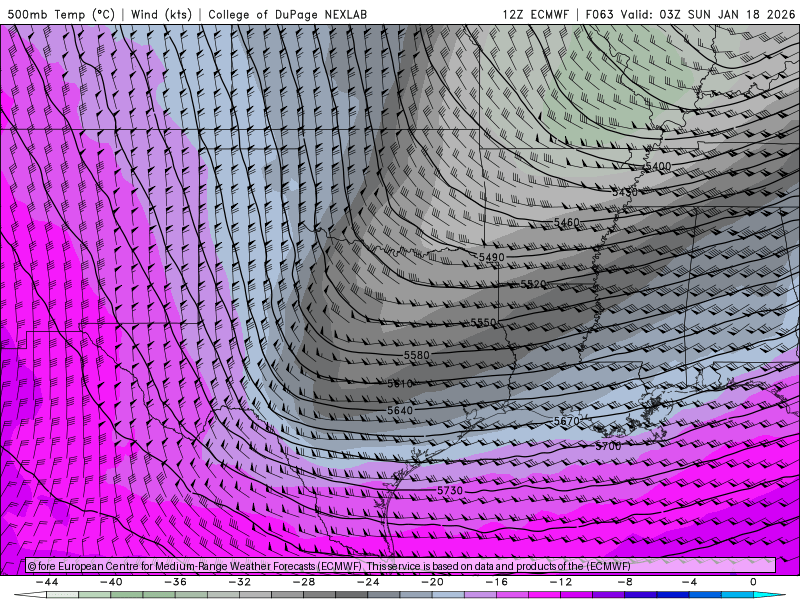800x600 pixels.
Task: Click the -40 colorbar scale label
Action: [111, 582]
